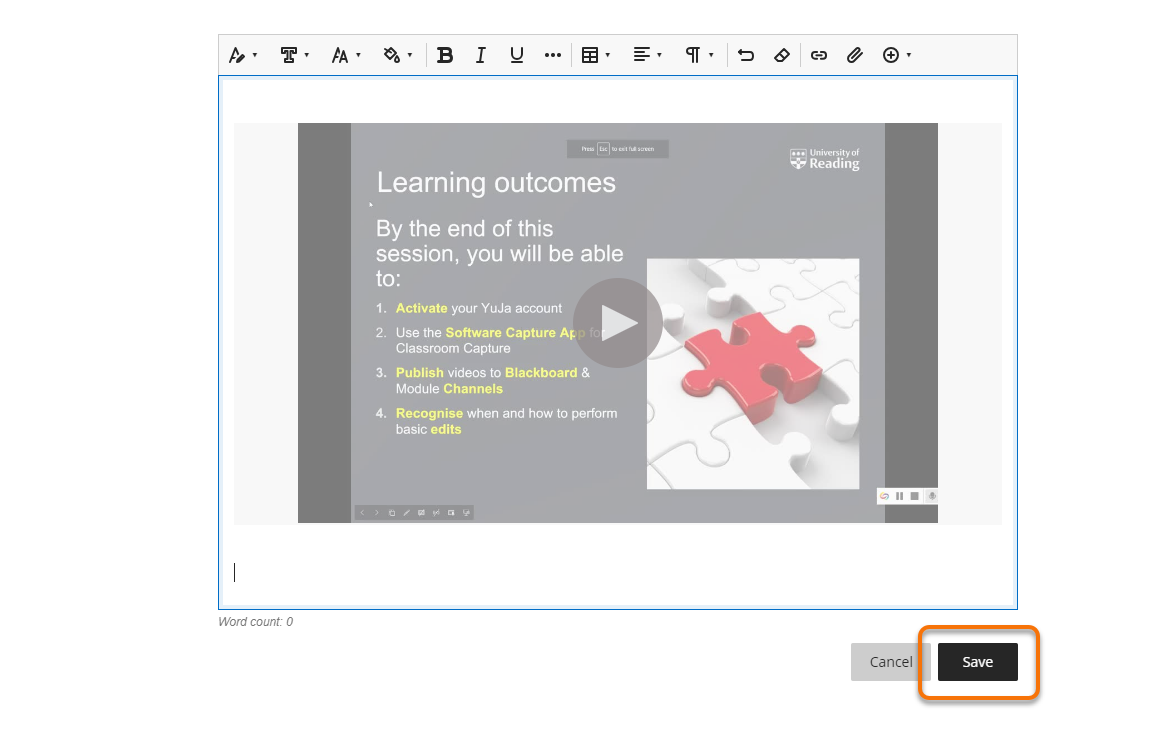Click the 'Learning outcomes' slide heading
The width and height of the screenshot is (1160, 750).
point(496,183)
